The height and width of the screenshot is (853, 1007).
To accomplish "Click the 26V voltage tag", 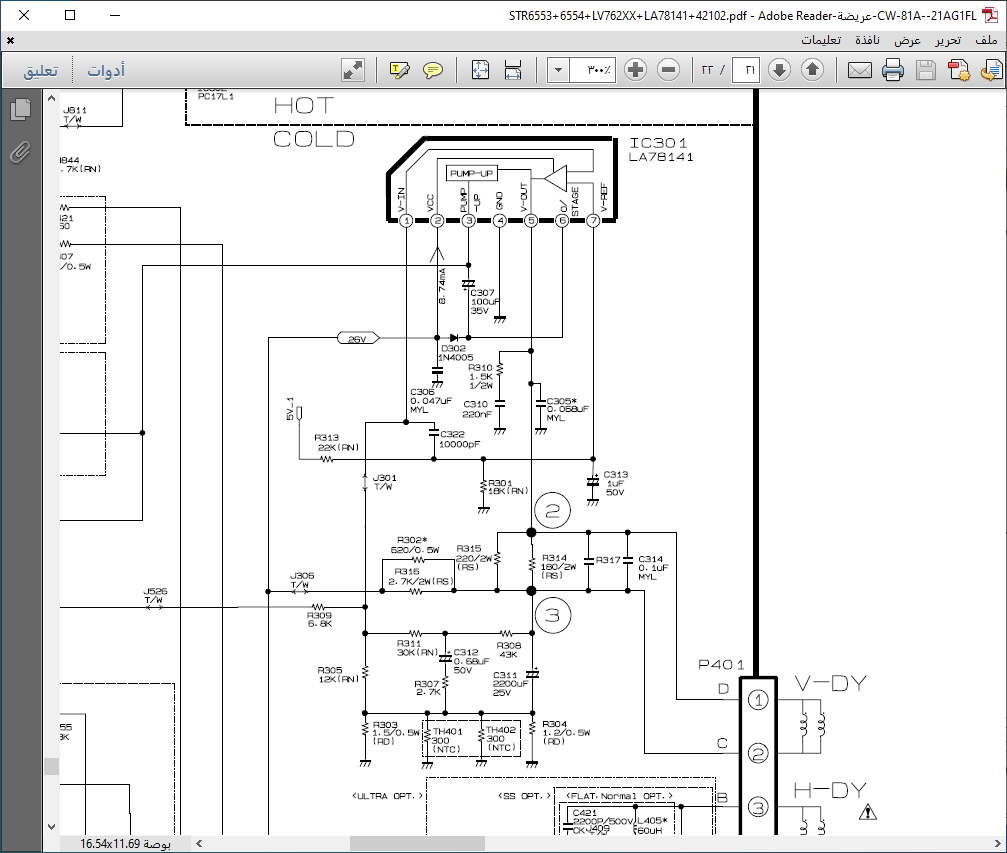I will click(x=358, y=338).
